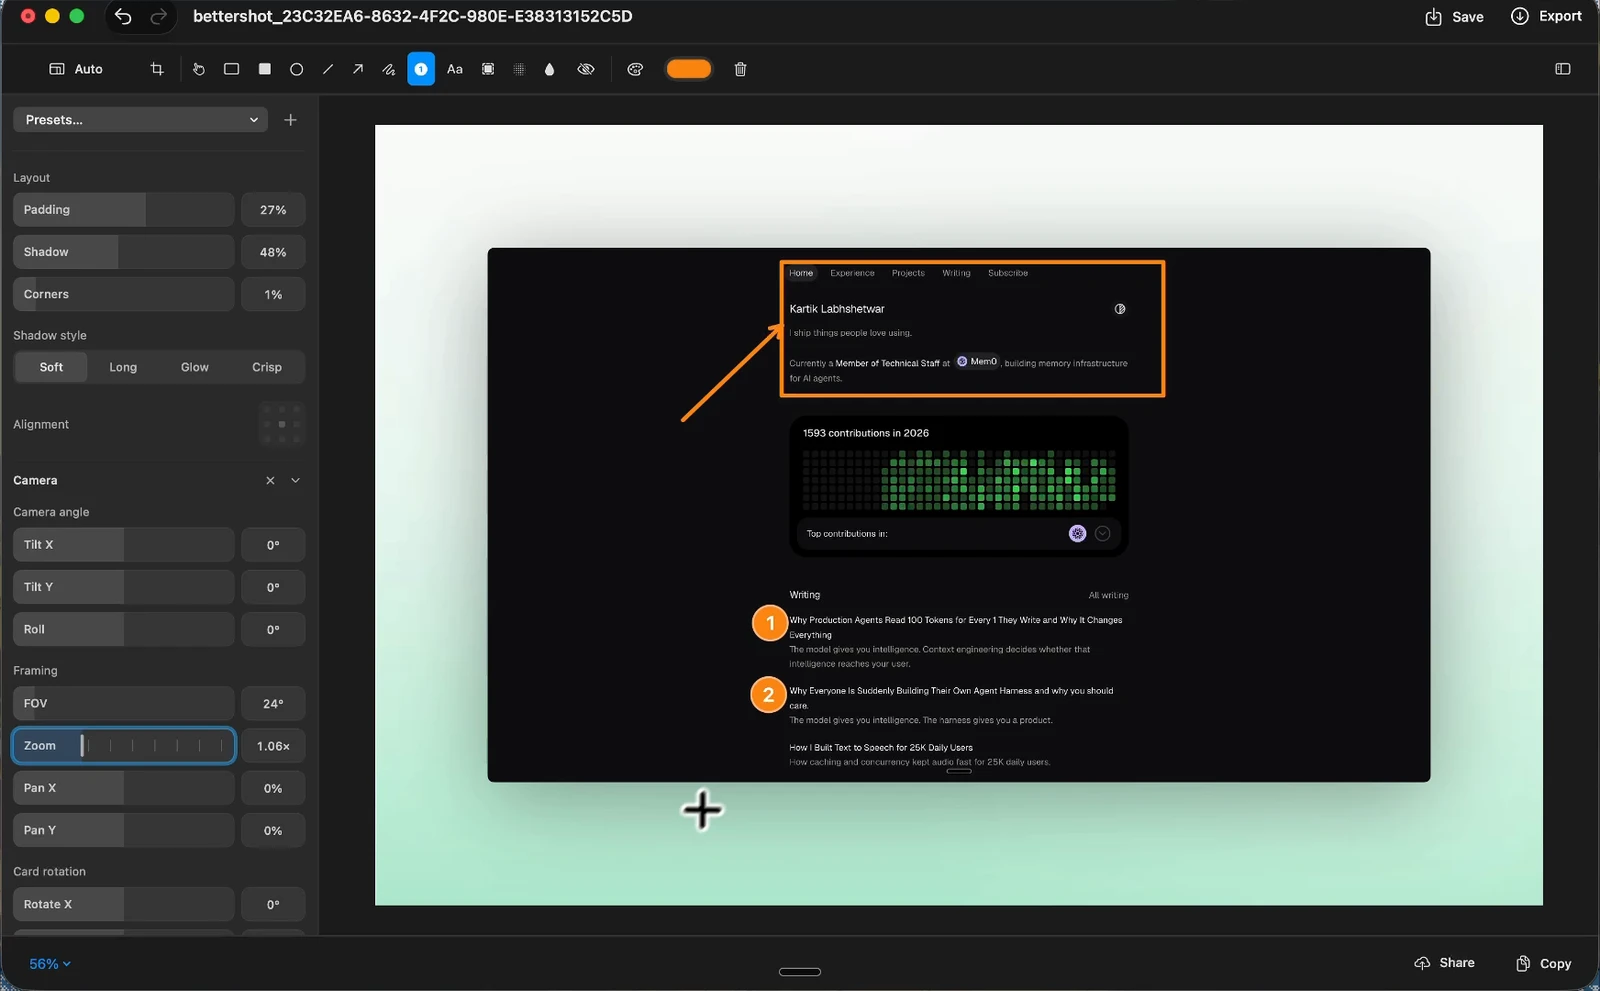Select the crop tool
Viewport: 1600px width, 991px height.
pos(157,69)
